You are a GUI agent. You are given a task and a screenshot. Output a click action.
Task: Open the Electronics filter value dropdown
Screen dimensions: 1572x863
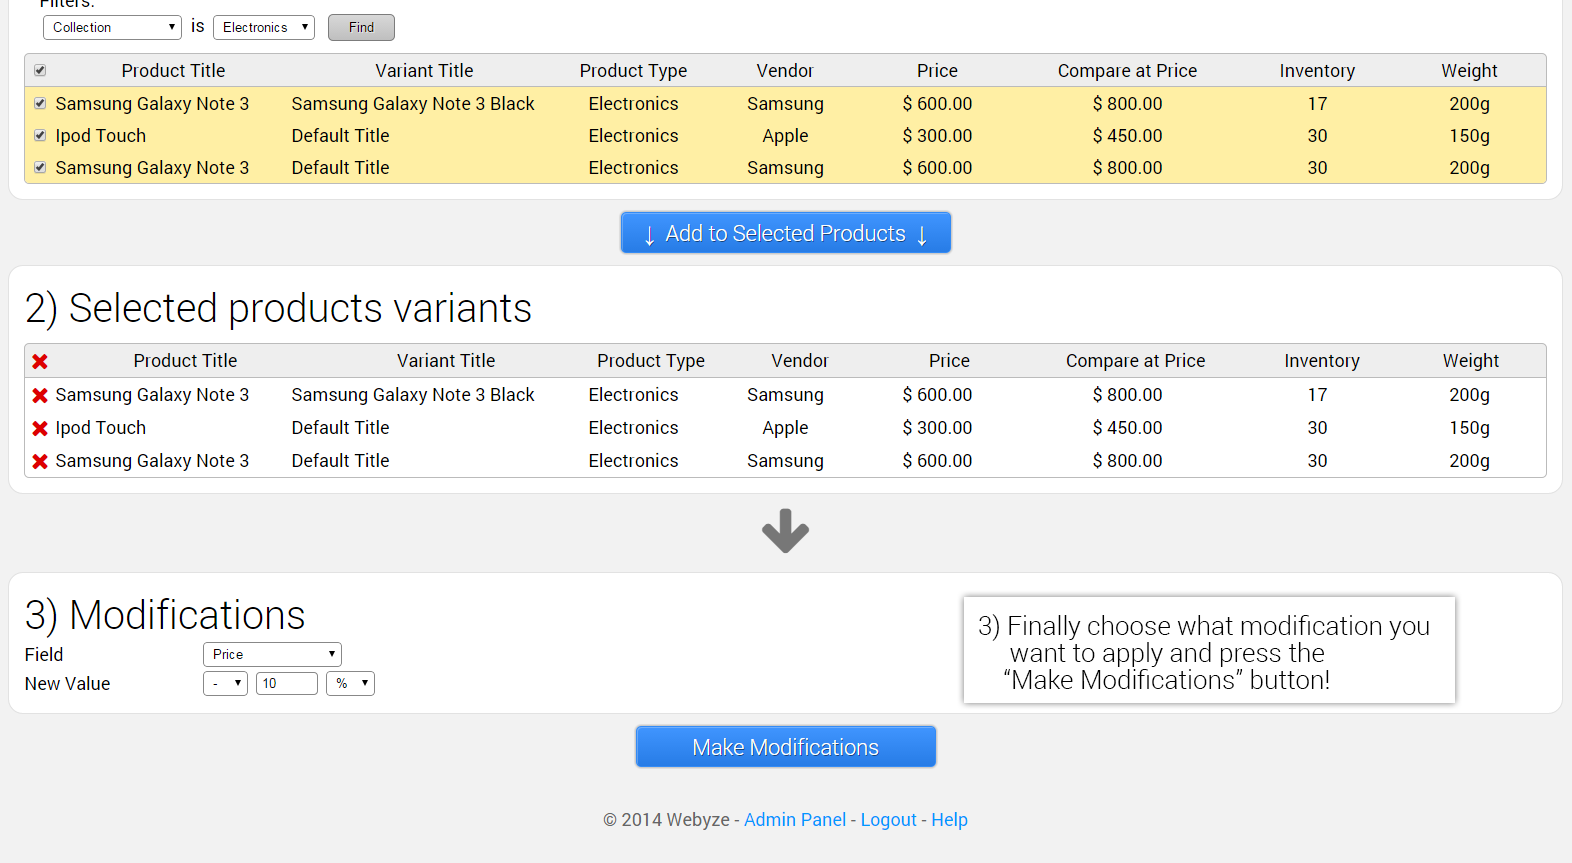264,27
